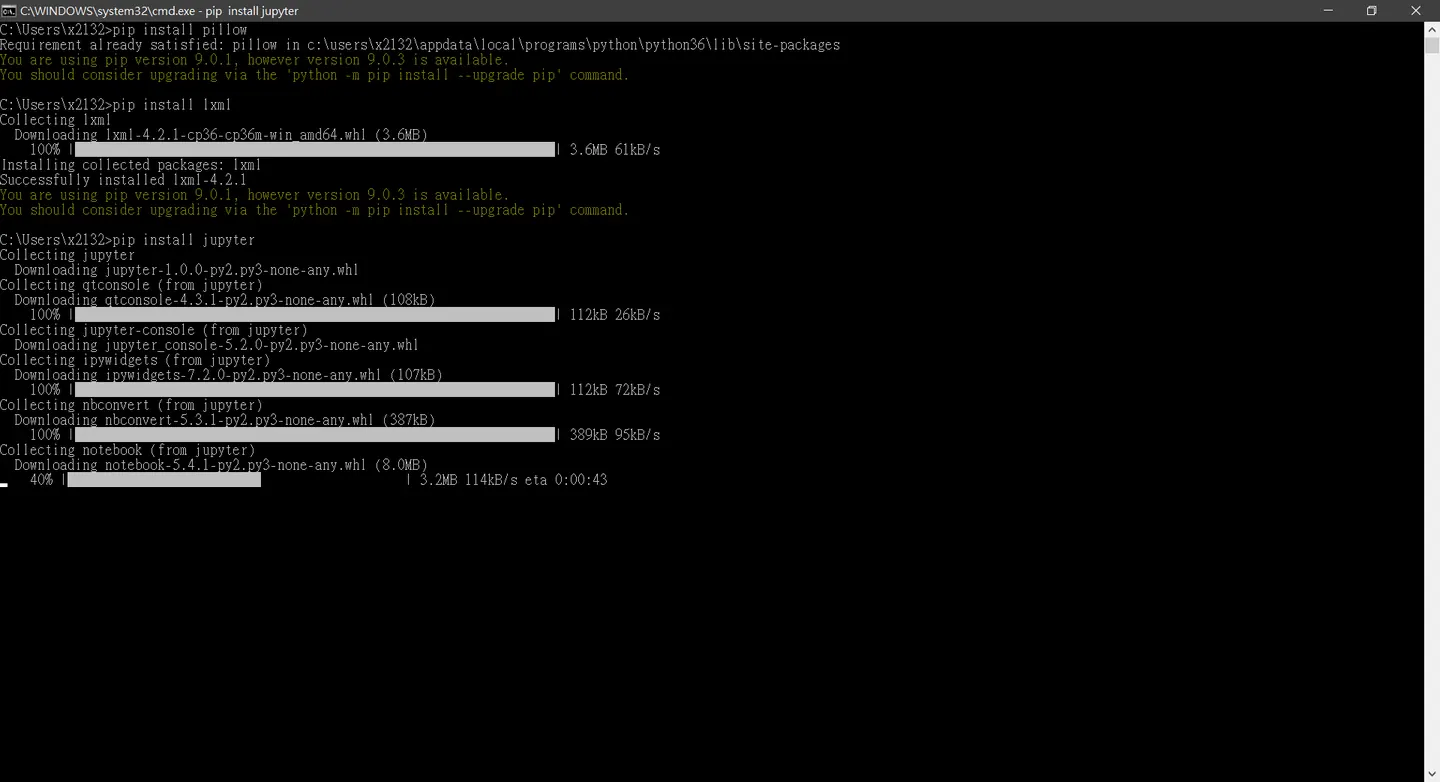Screen dimensions: 1440x782
Task: Click the ipywidgets 112kB progress bar
Action: pyautogui.click(x=315, y=390)
